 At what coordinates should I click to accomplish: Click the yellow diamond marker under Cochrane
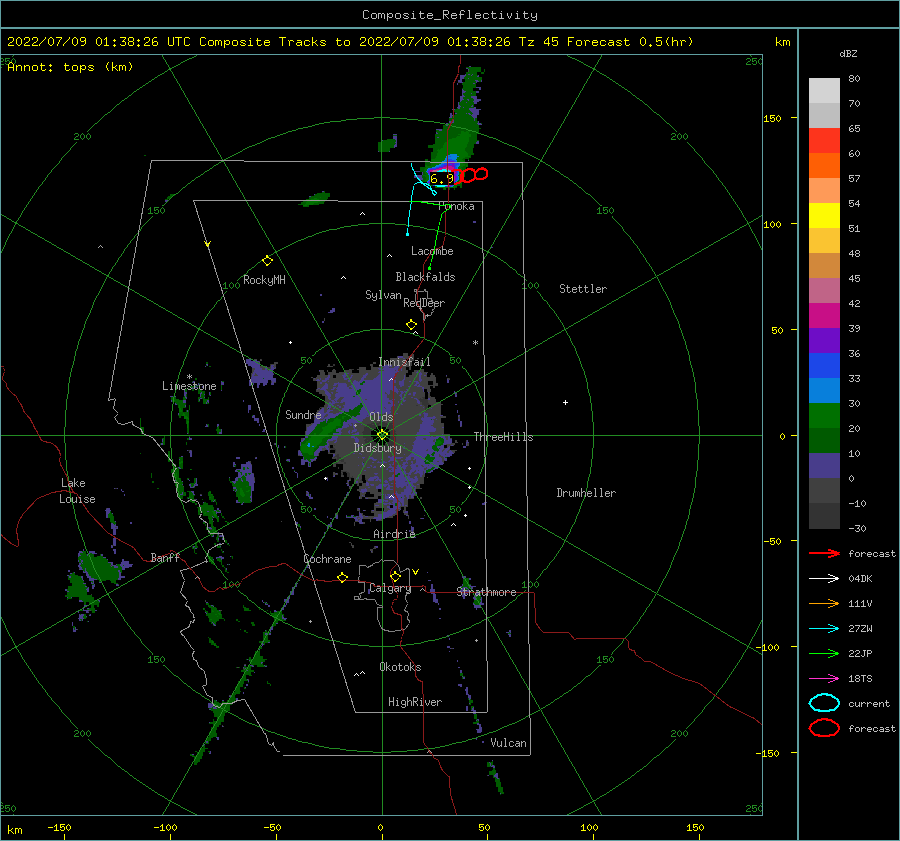[342, 577]
